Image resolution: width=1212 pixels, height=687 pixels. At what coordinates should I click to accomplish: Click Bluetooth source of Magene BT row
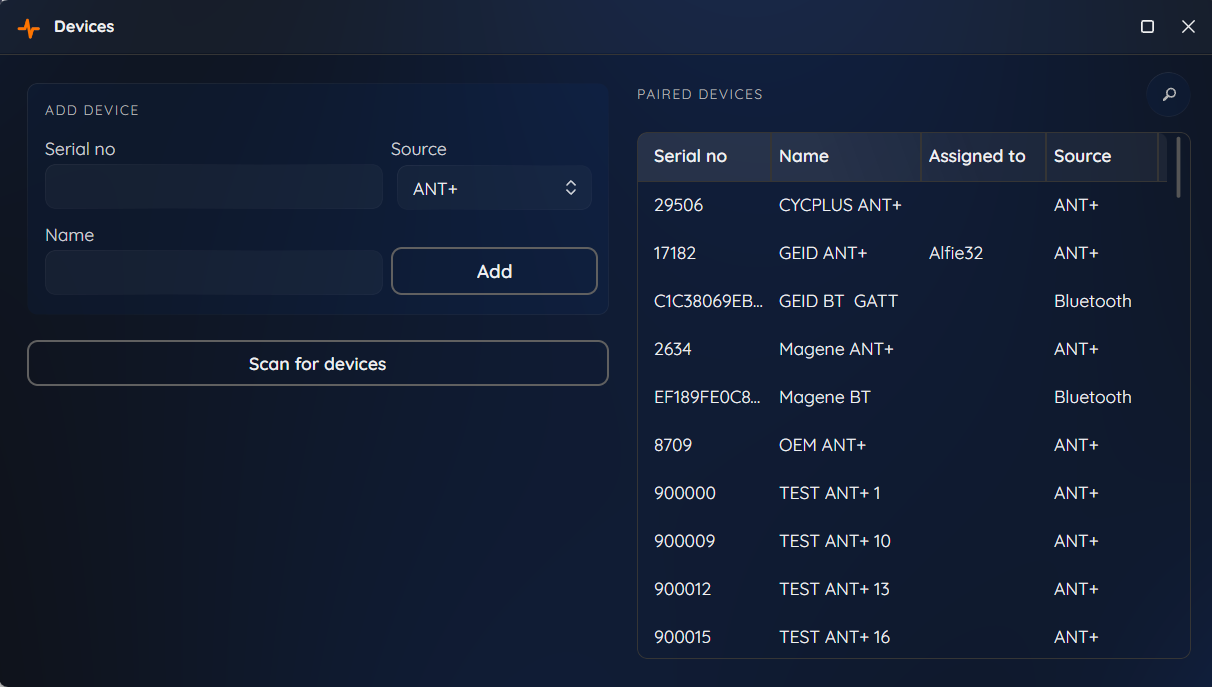coord(1093,397)
